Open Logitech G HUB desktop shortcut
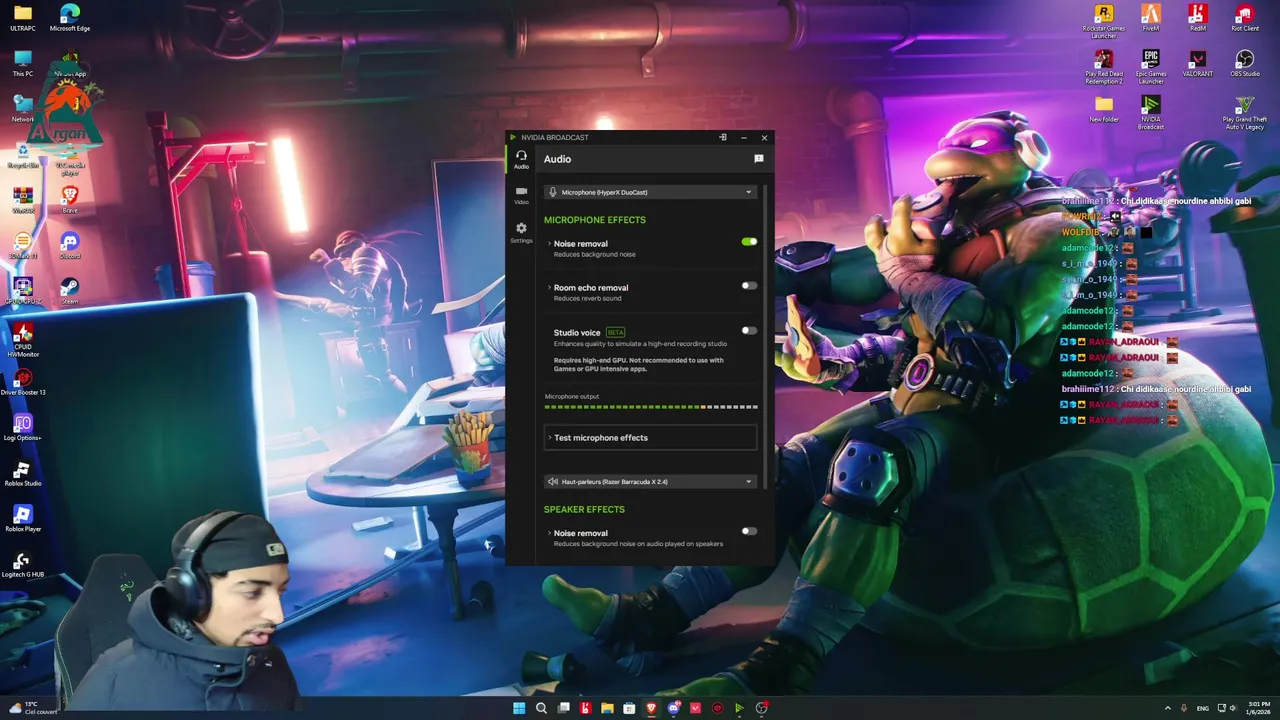 22,564
